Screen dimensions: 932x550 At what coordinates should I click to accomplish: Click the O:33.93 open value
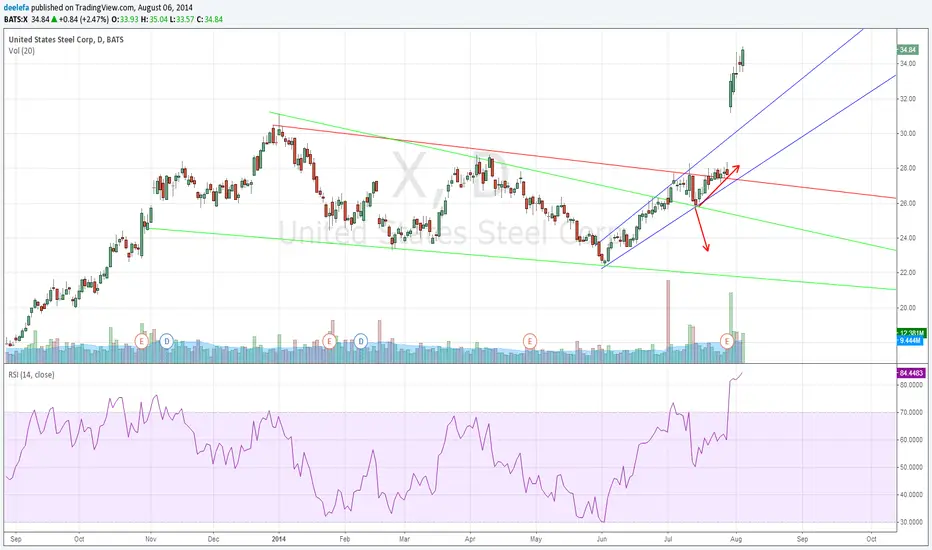coord(125,20)
